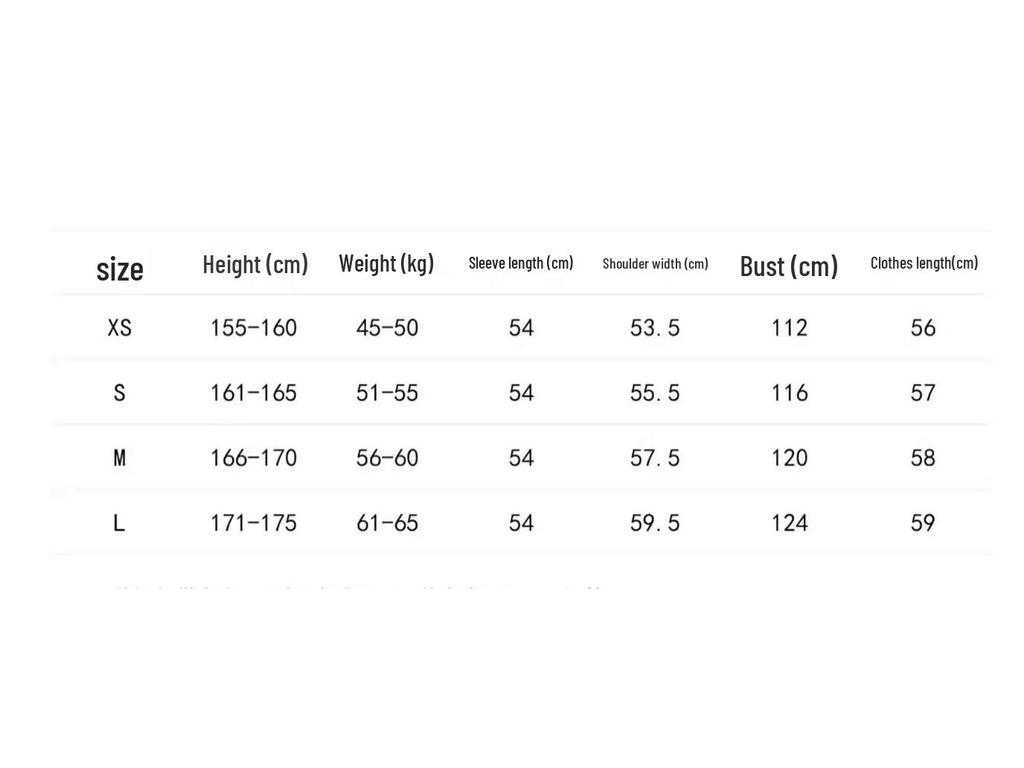The image size is (1024, 768).
Task: Click the shoulder width value 53.5
Action: click(655, 328)
